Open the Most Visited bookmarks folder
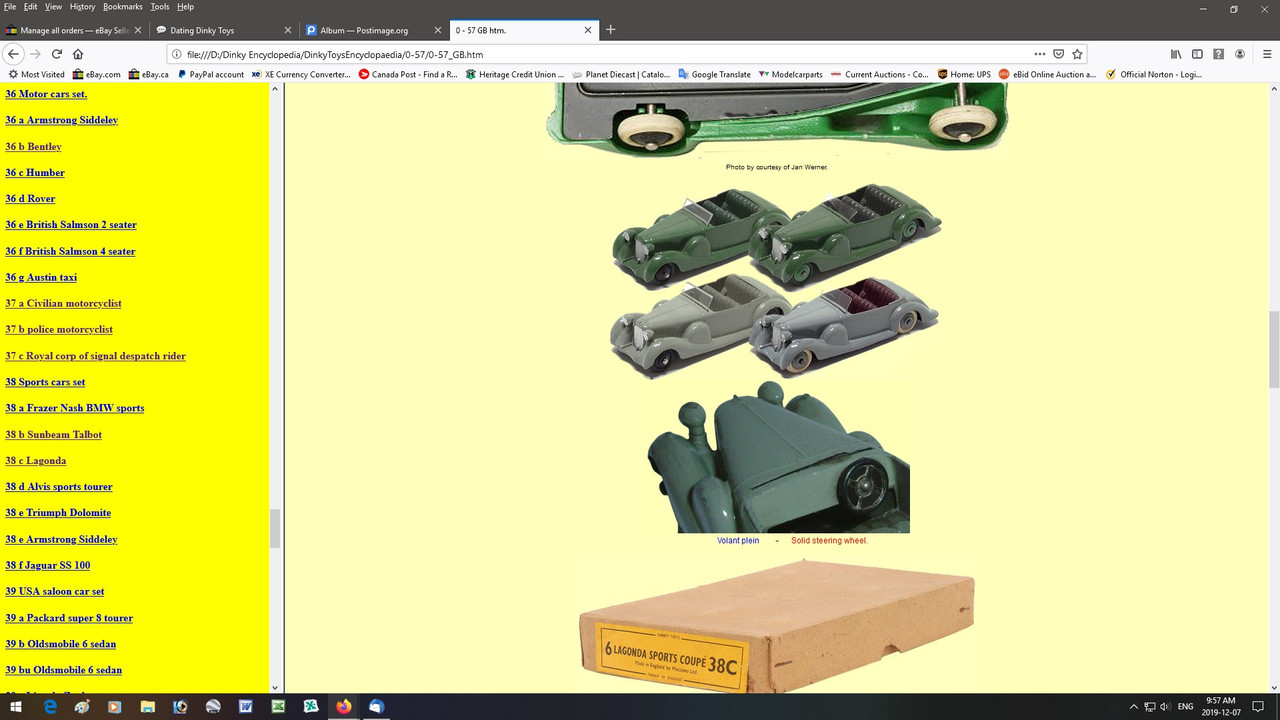The image size is (1280, 720). click(x=36, y=74)
